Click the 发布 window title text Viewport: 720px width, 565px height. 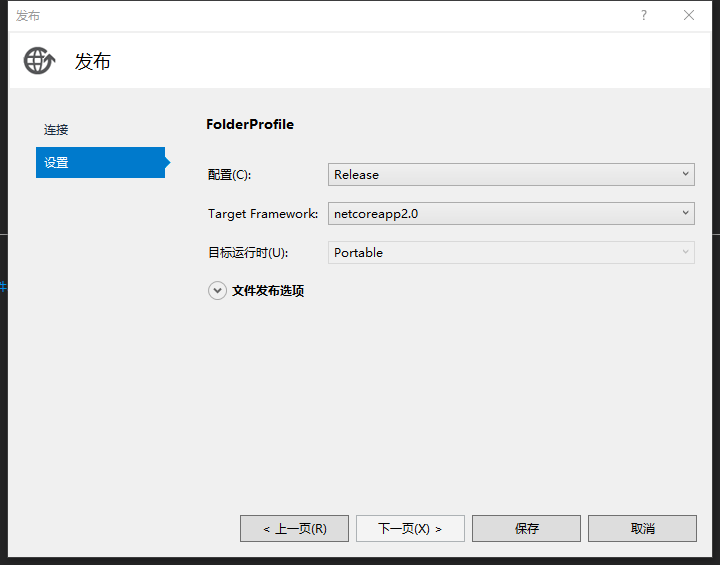(28, 16)
